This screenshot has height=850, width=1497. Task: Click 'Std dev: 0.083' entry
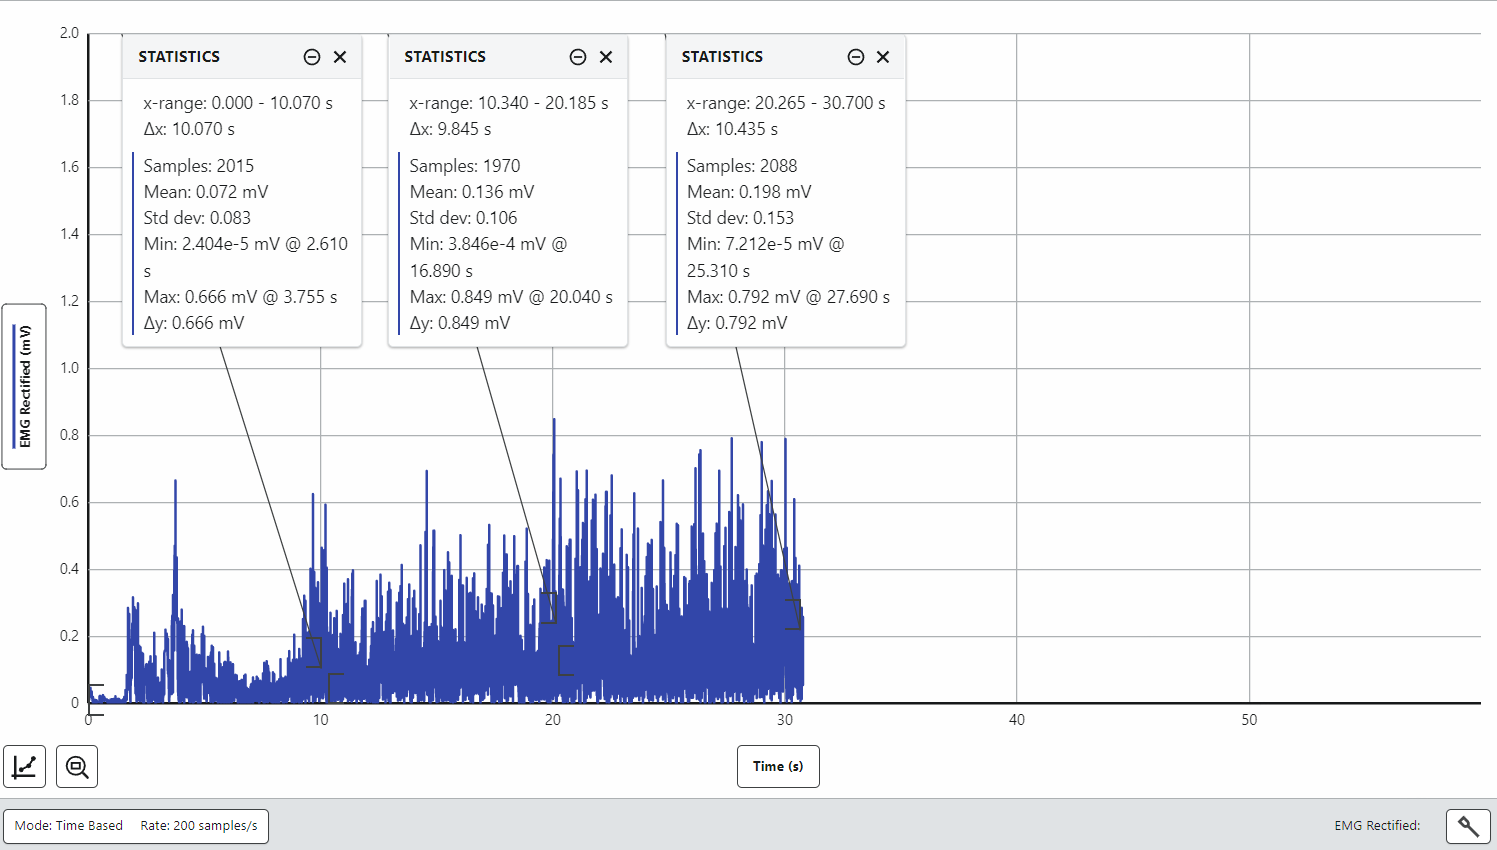(x=197, y=218)
